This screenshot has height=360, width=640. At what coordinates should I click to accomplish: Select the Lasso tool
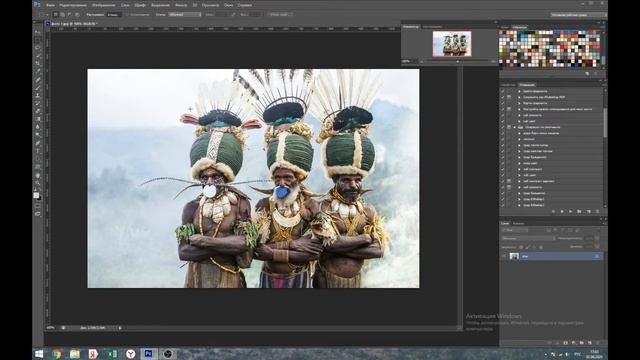tap(38, 47)
